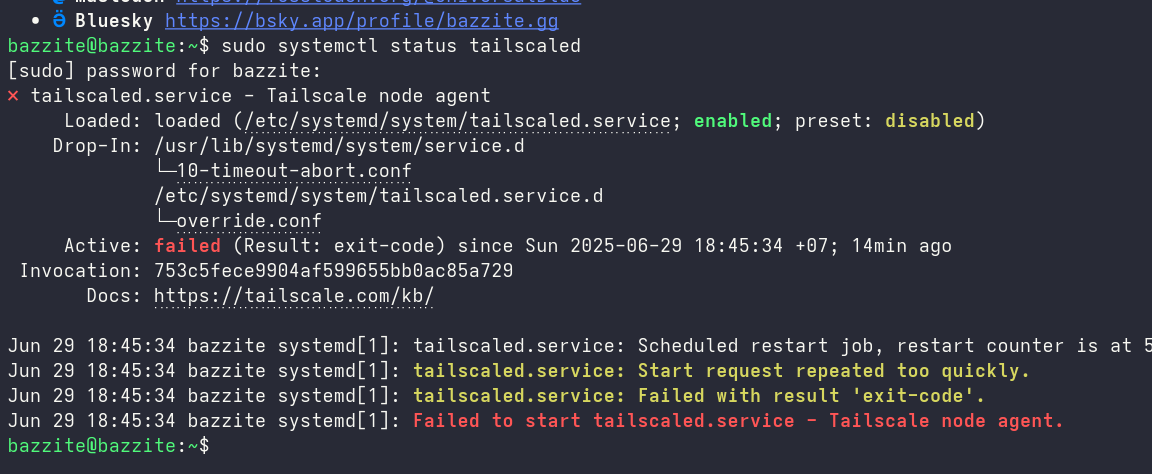Viewport: 1152px width, 474px height.
Task: Click the yellow 'disabled' preset text
Action: click(x=930, y=121)
